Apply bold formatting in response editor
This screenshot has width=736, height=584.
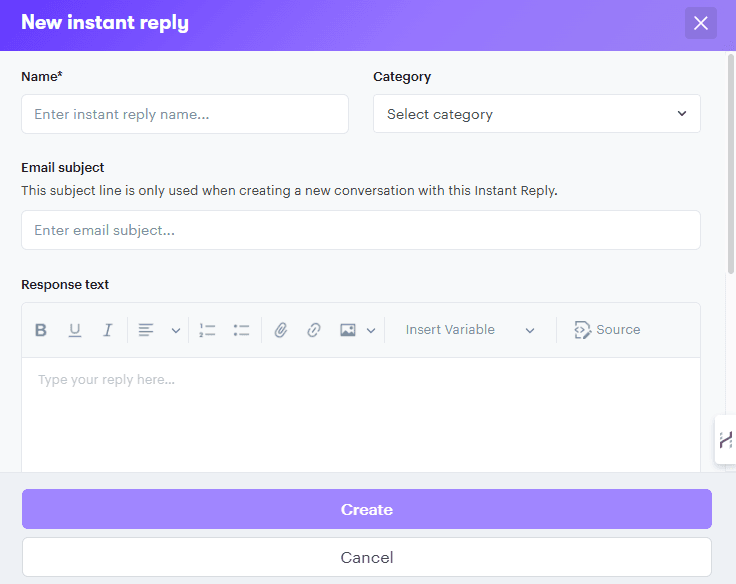pyautogui.click(x=41, y=330)
